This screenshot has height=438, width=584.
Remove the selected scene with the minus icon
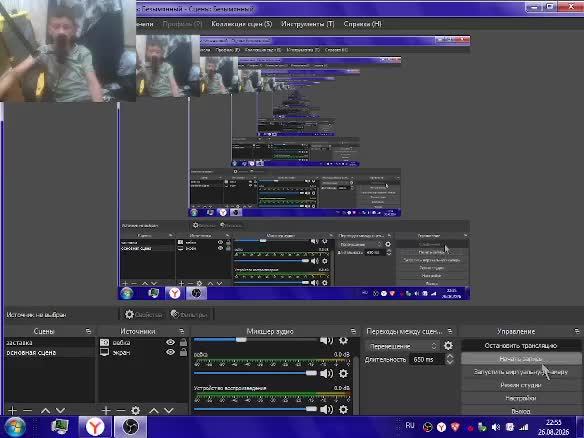[x=28, y=410]
